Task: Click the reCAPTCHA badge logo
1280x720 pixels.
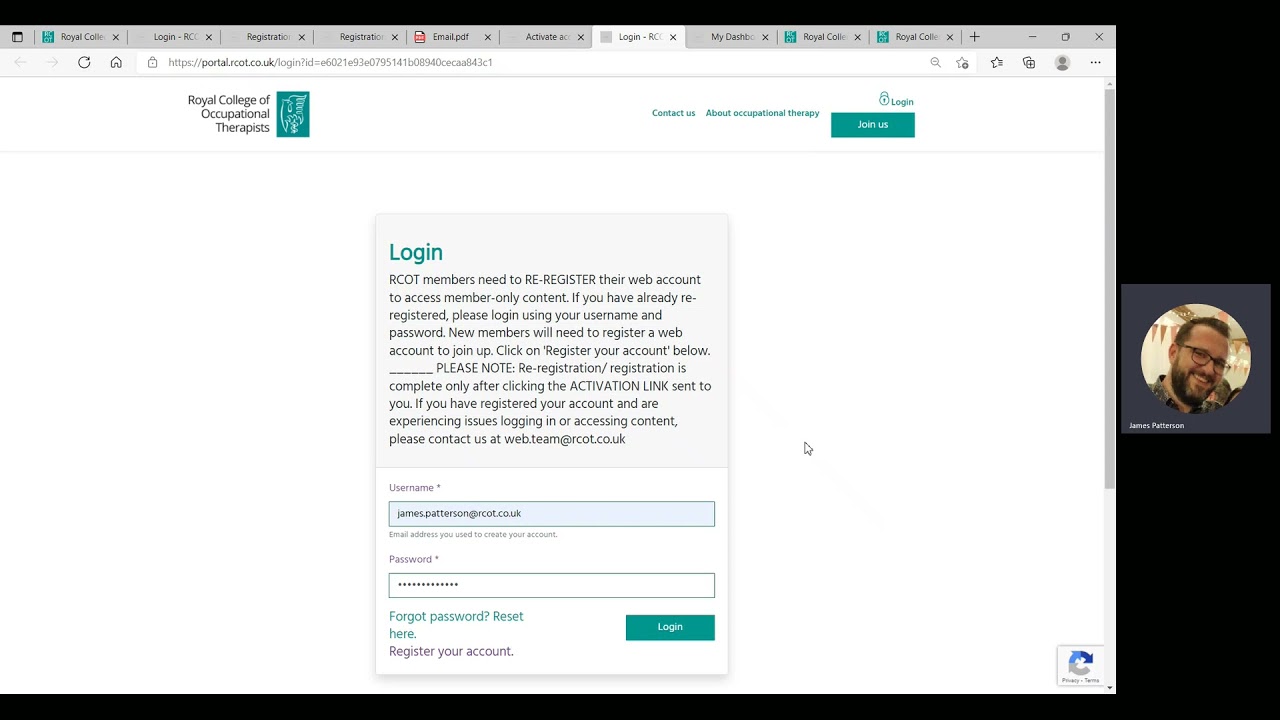Action: (1080, 663)
